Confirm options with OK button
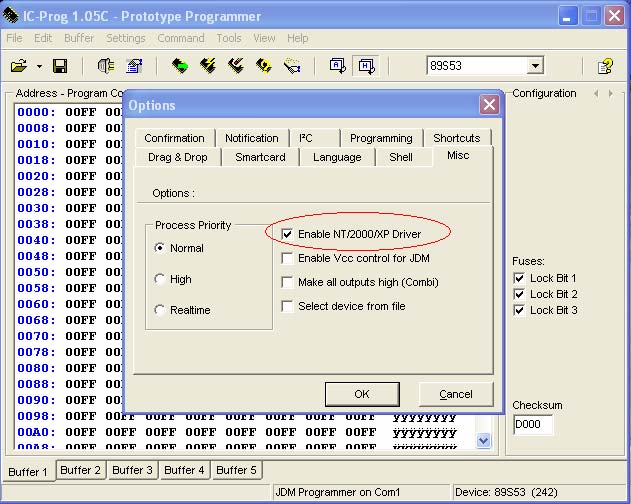This screenshot has height=504, width=631. 362,394
